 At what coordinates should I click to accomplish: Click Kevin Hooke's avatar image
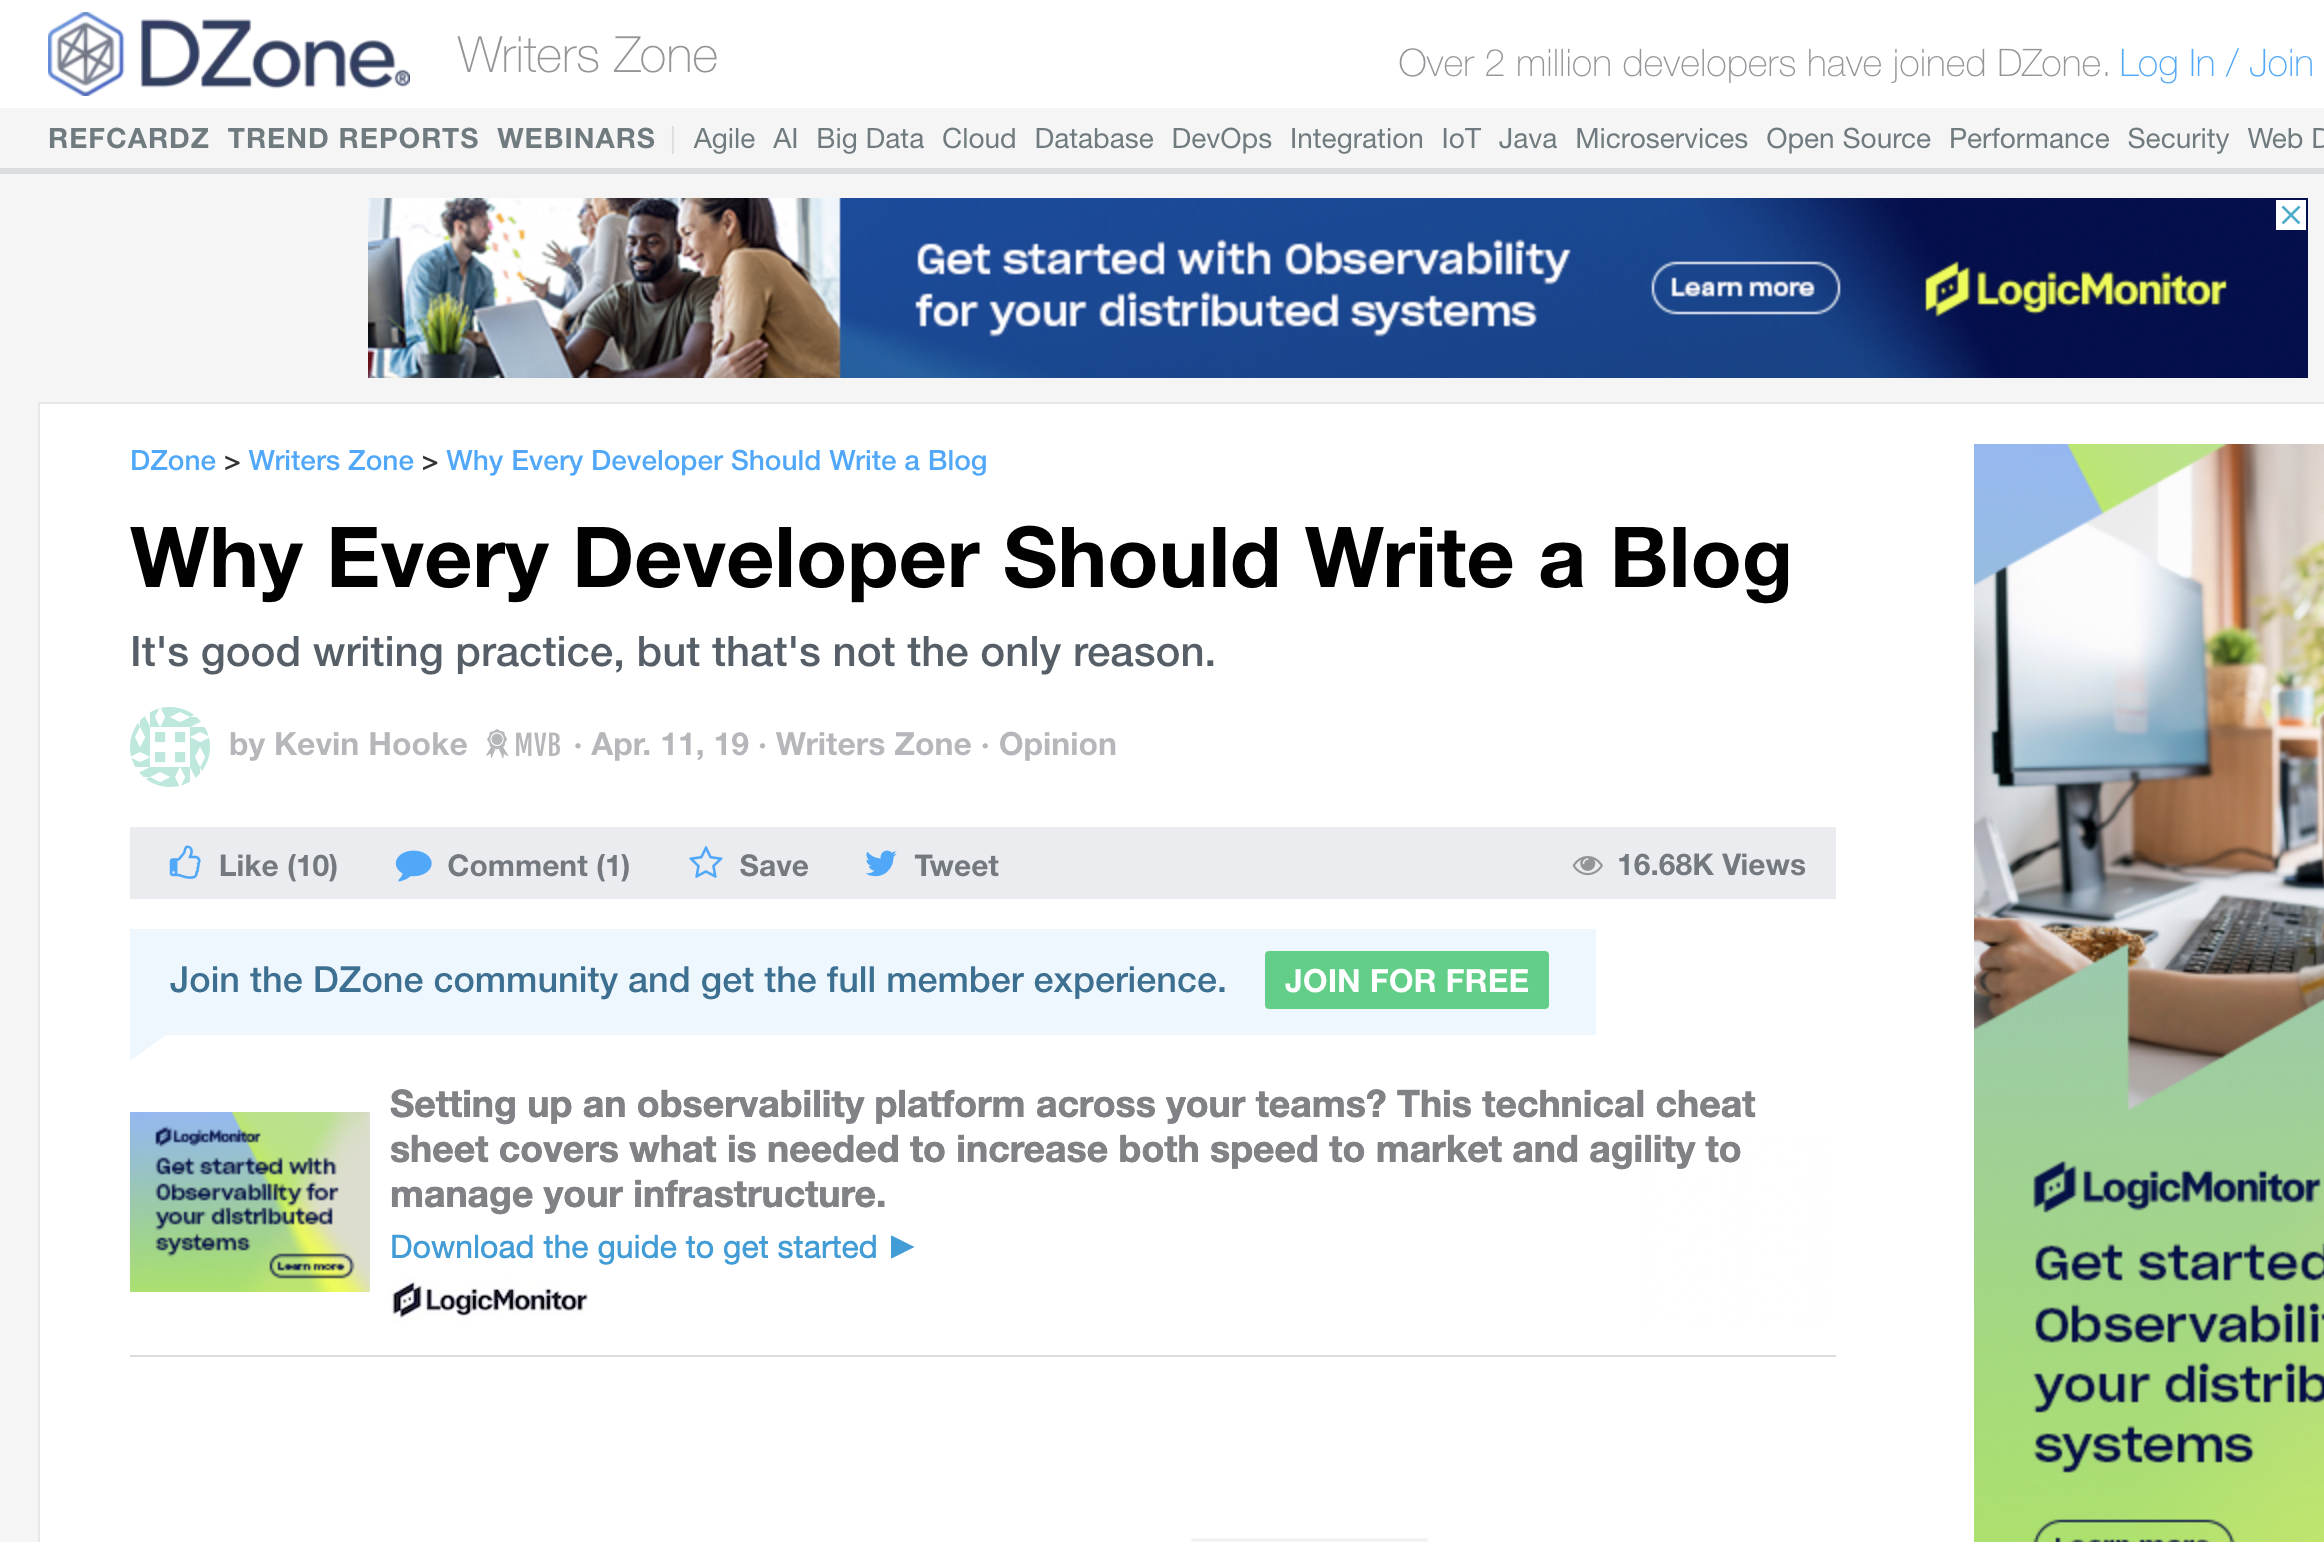pyautogui.click(x=170, y=747)
